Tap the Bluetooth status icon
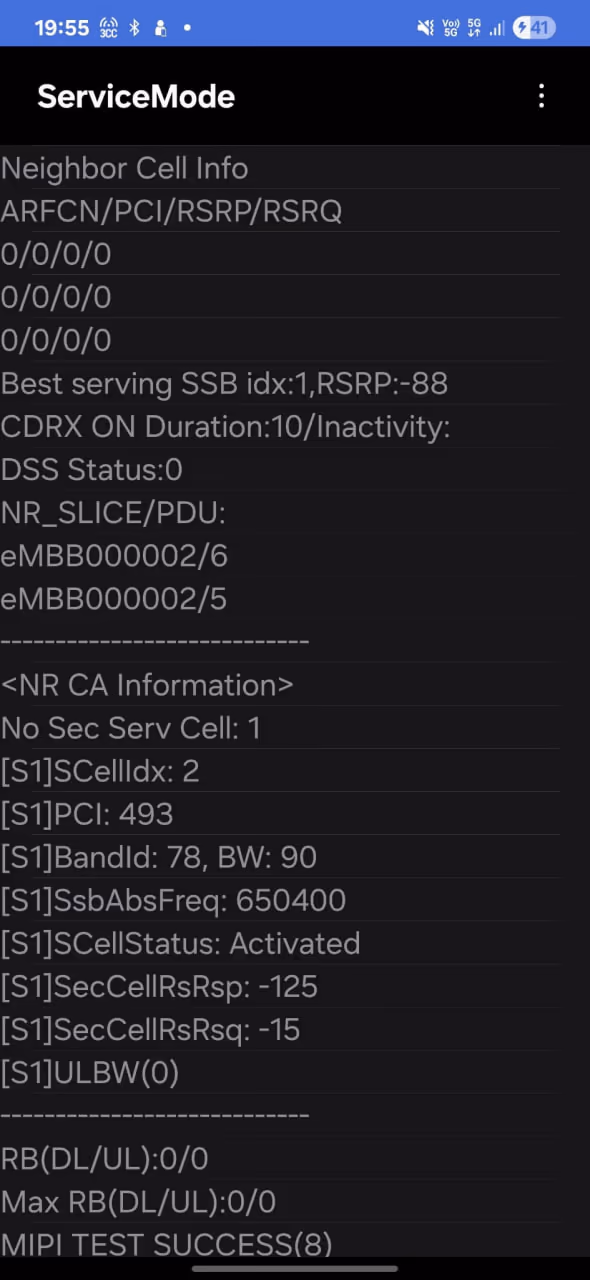This screenshot has height=1280, width=590. [x=134, y=28]
